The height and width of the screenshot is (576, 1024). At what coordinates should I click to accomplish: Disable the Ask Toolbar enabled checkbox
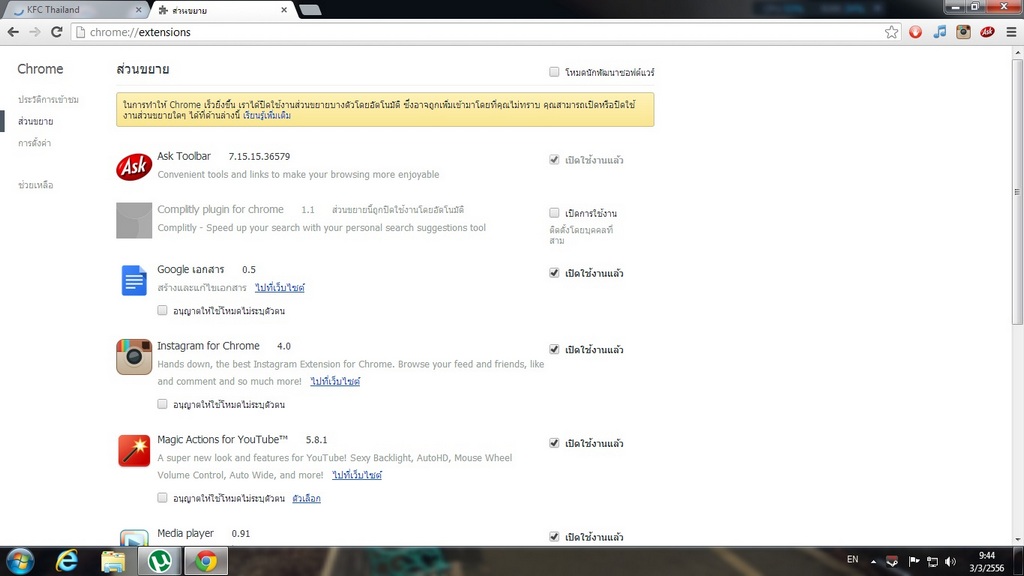[554, 159]
